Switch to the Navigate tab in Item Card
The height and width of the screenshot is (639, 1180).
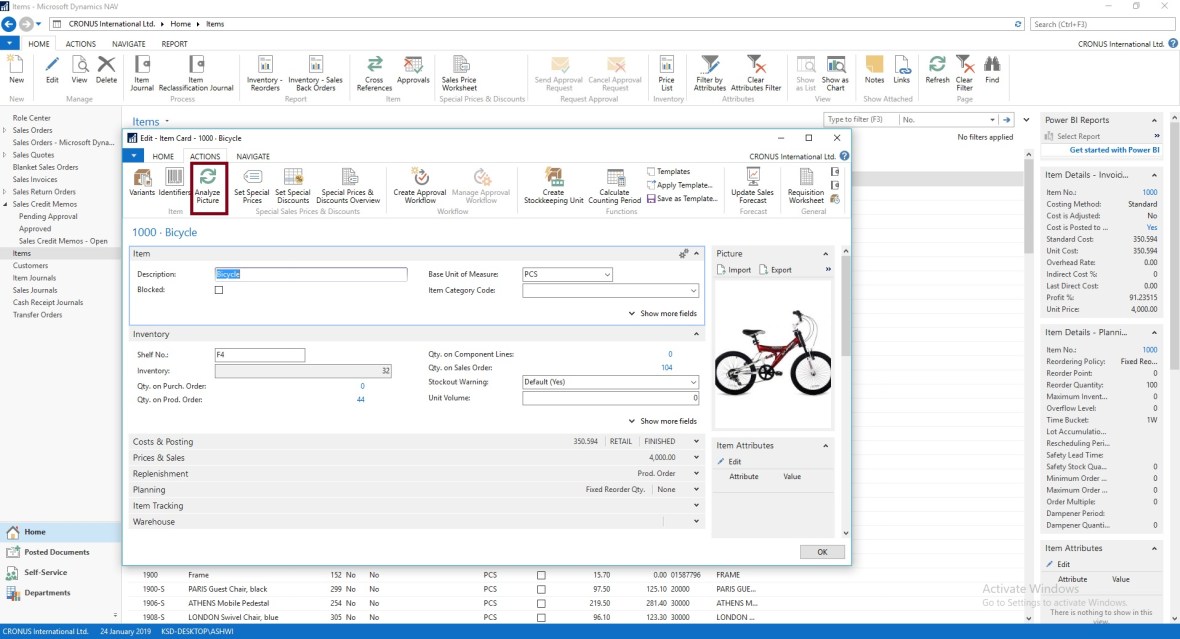[x=253, y=156]
